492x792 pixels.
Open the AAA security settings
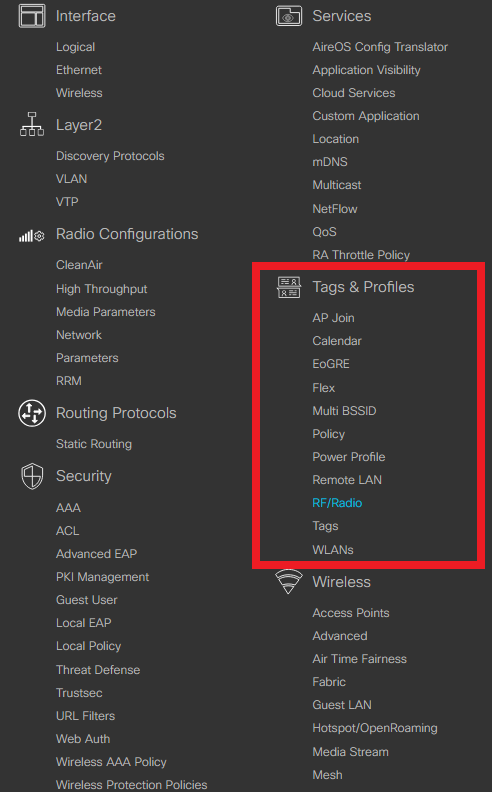click(68, 508)
